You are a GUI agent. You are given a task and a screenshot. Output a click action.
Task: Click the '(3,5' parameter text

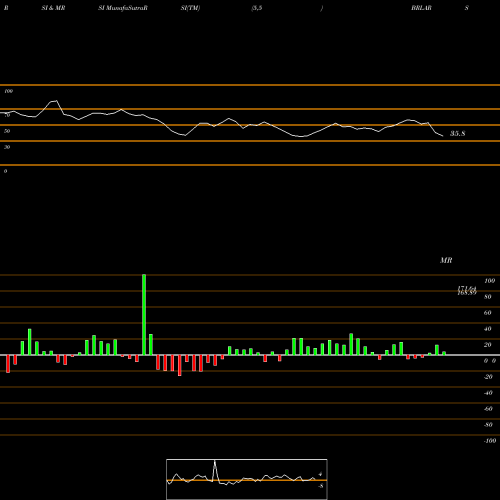pyautogui.click(x=257, y=8)
